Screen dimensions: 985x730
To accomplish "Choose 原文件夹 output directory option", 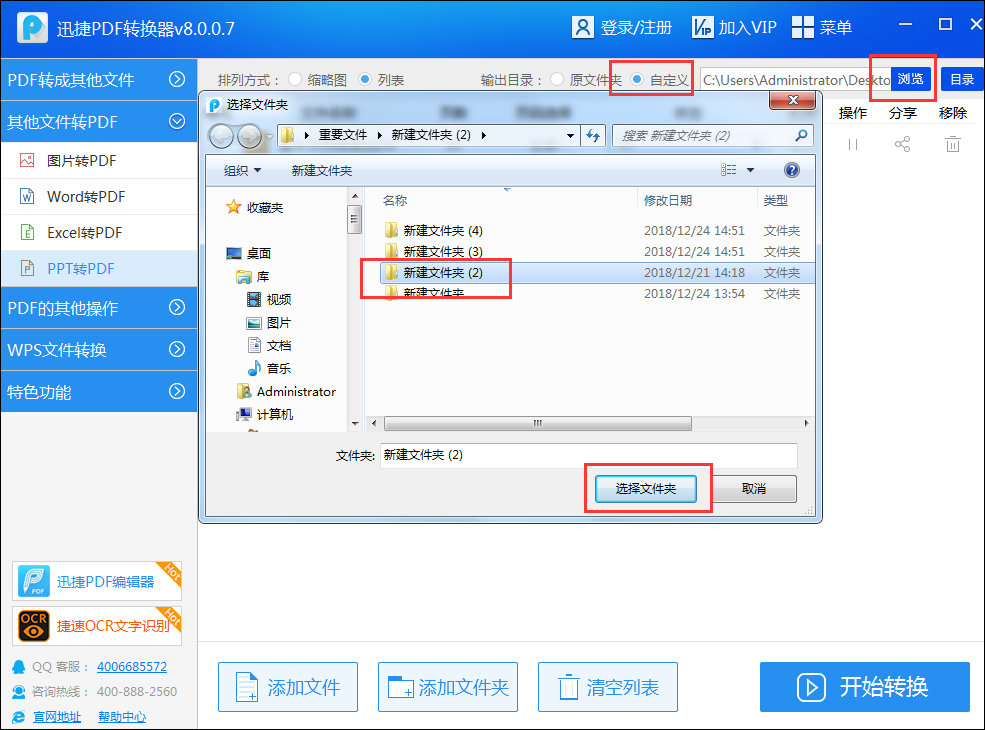I will tap(557, 80).
